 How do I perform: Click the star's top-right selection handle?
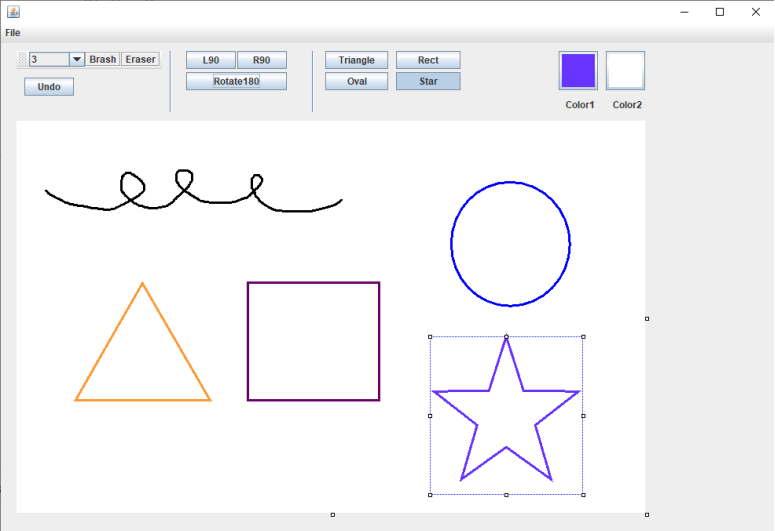(x=583, y=337)
